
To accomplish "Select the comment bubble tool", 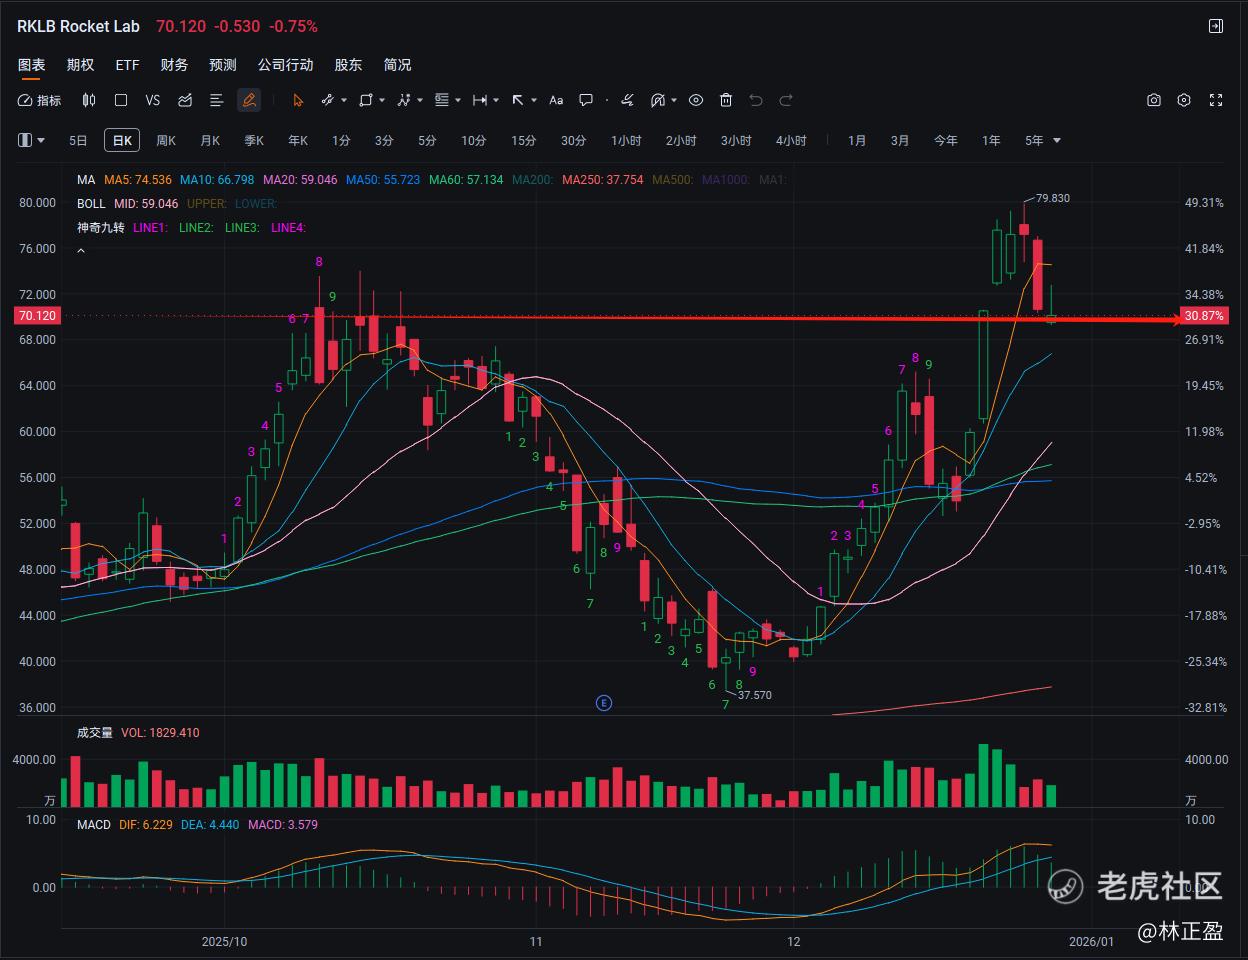I will click(x=587, y=100).
